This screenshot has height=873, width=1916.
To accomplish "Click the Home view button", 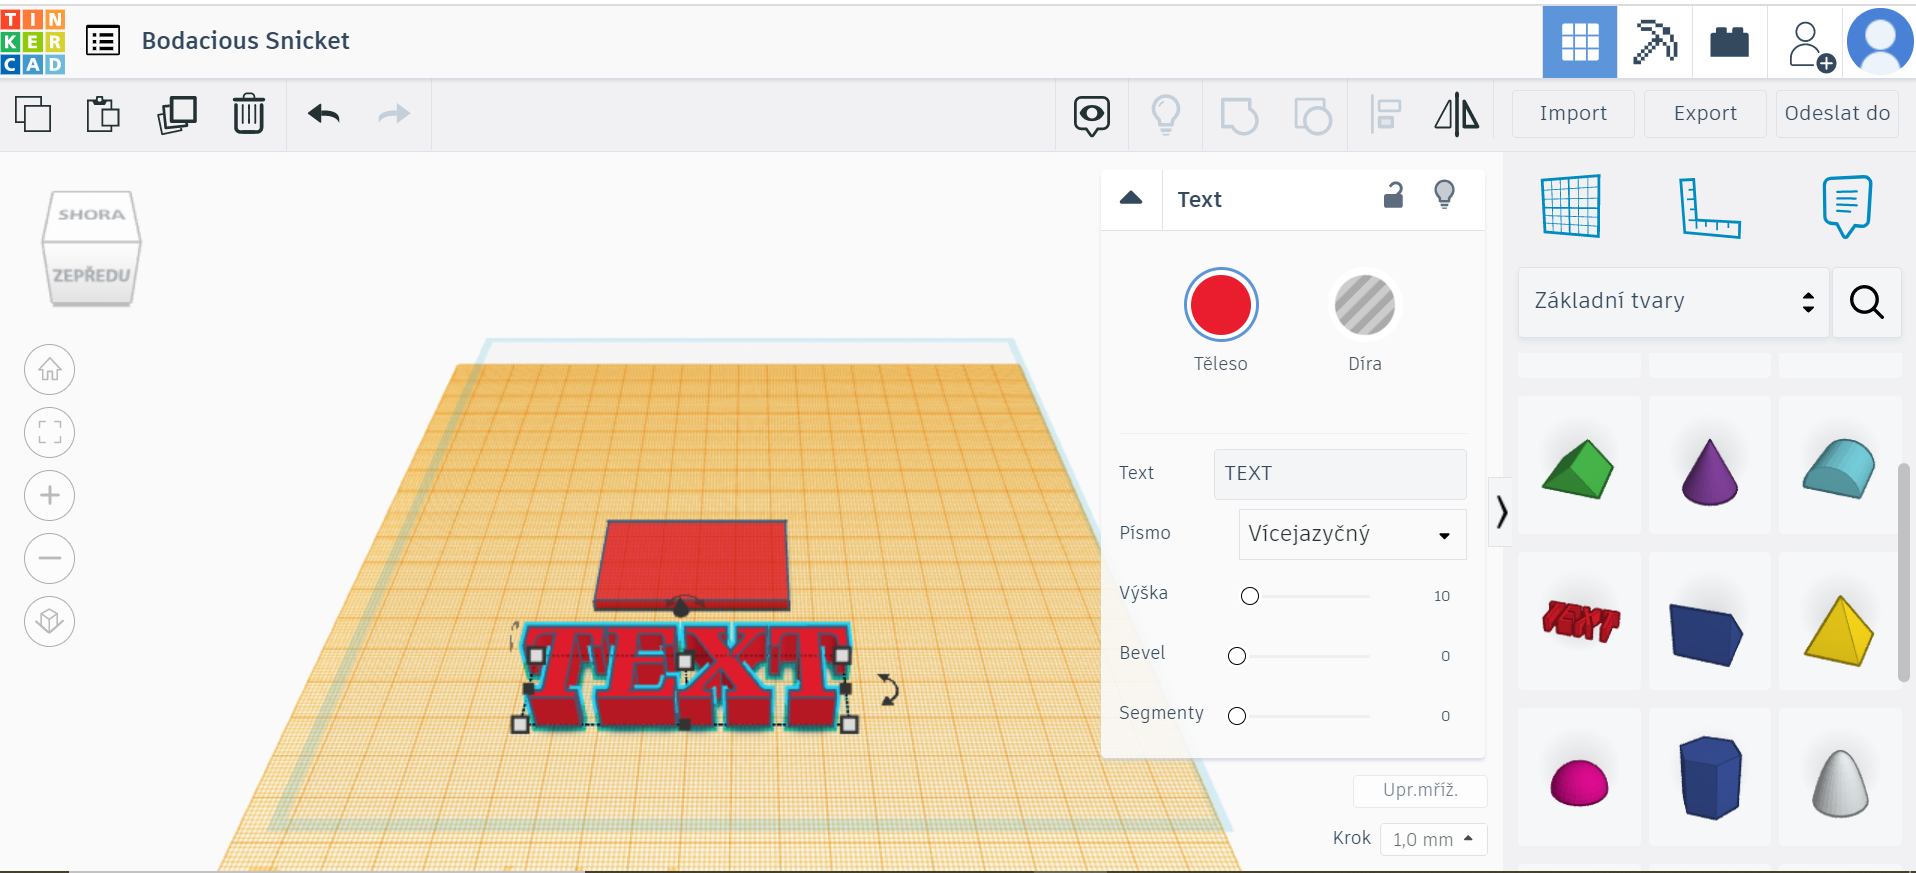I will point(50,370).
